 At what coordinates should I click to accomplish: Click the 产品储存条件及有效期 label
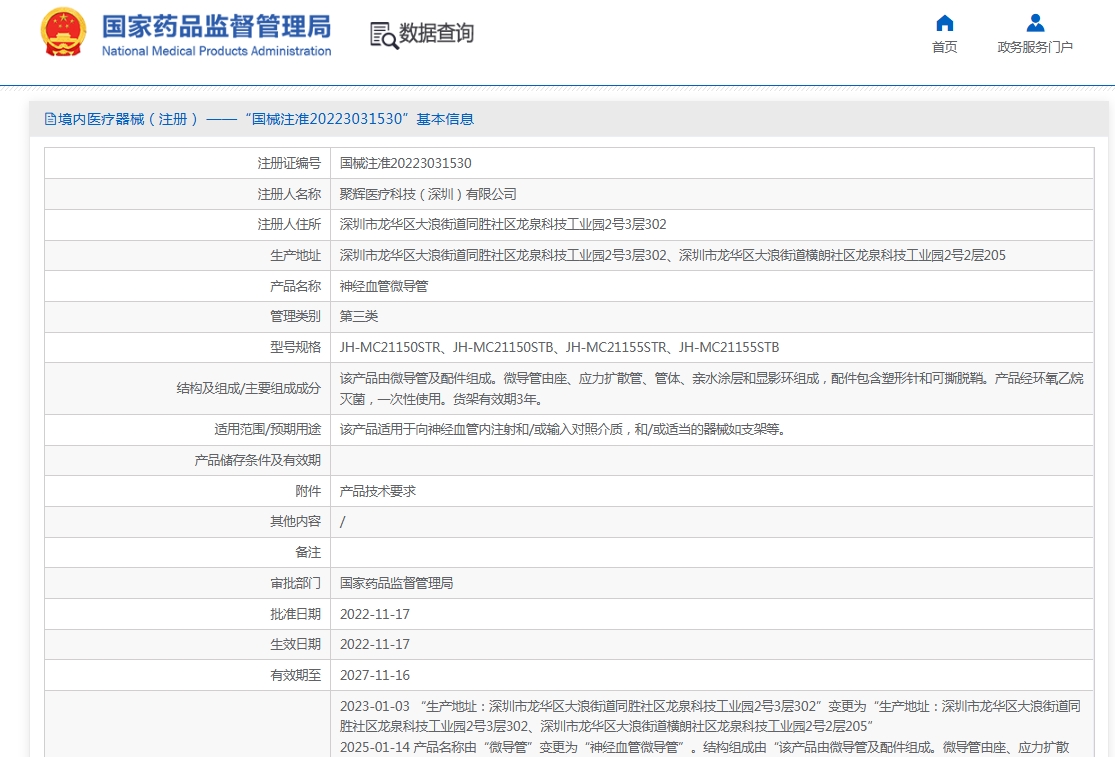[258, 461]
